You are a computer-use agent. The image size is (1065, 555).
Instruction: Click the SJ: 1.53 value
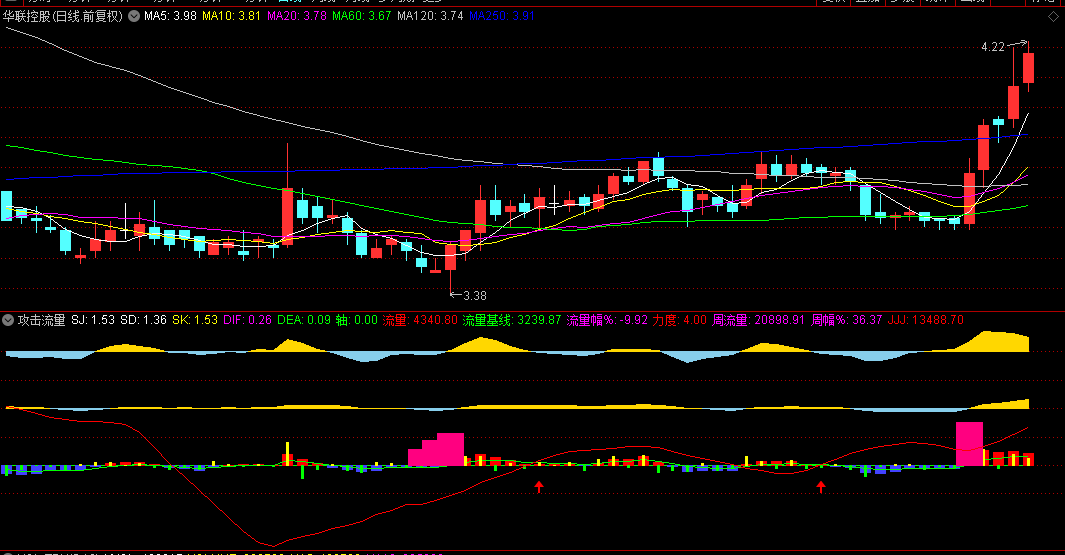tap(93, 320)
